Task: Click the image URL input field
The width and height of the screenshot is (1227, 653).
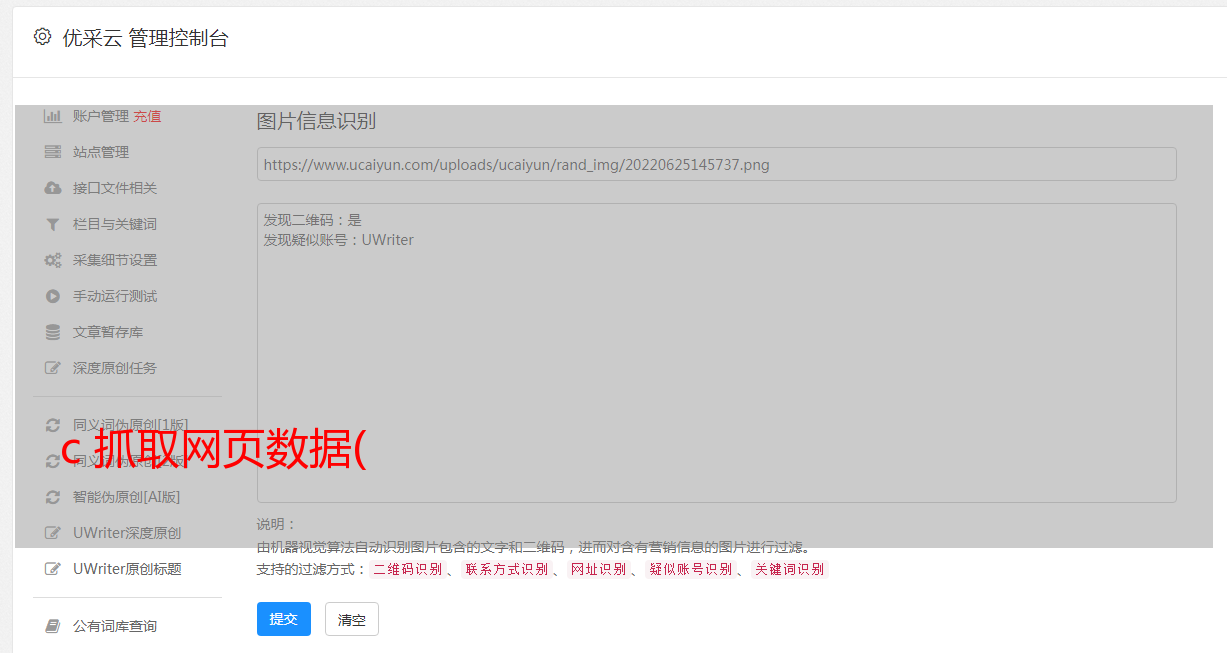Action: click(716, 164)
